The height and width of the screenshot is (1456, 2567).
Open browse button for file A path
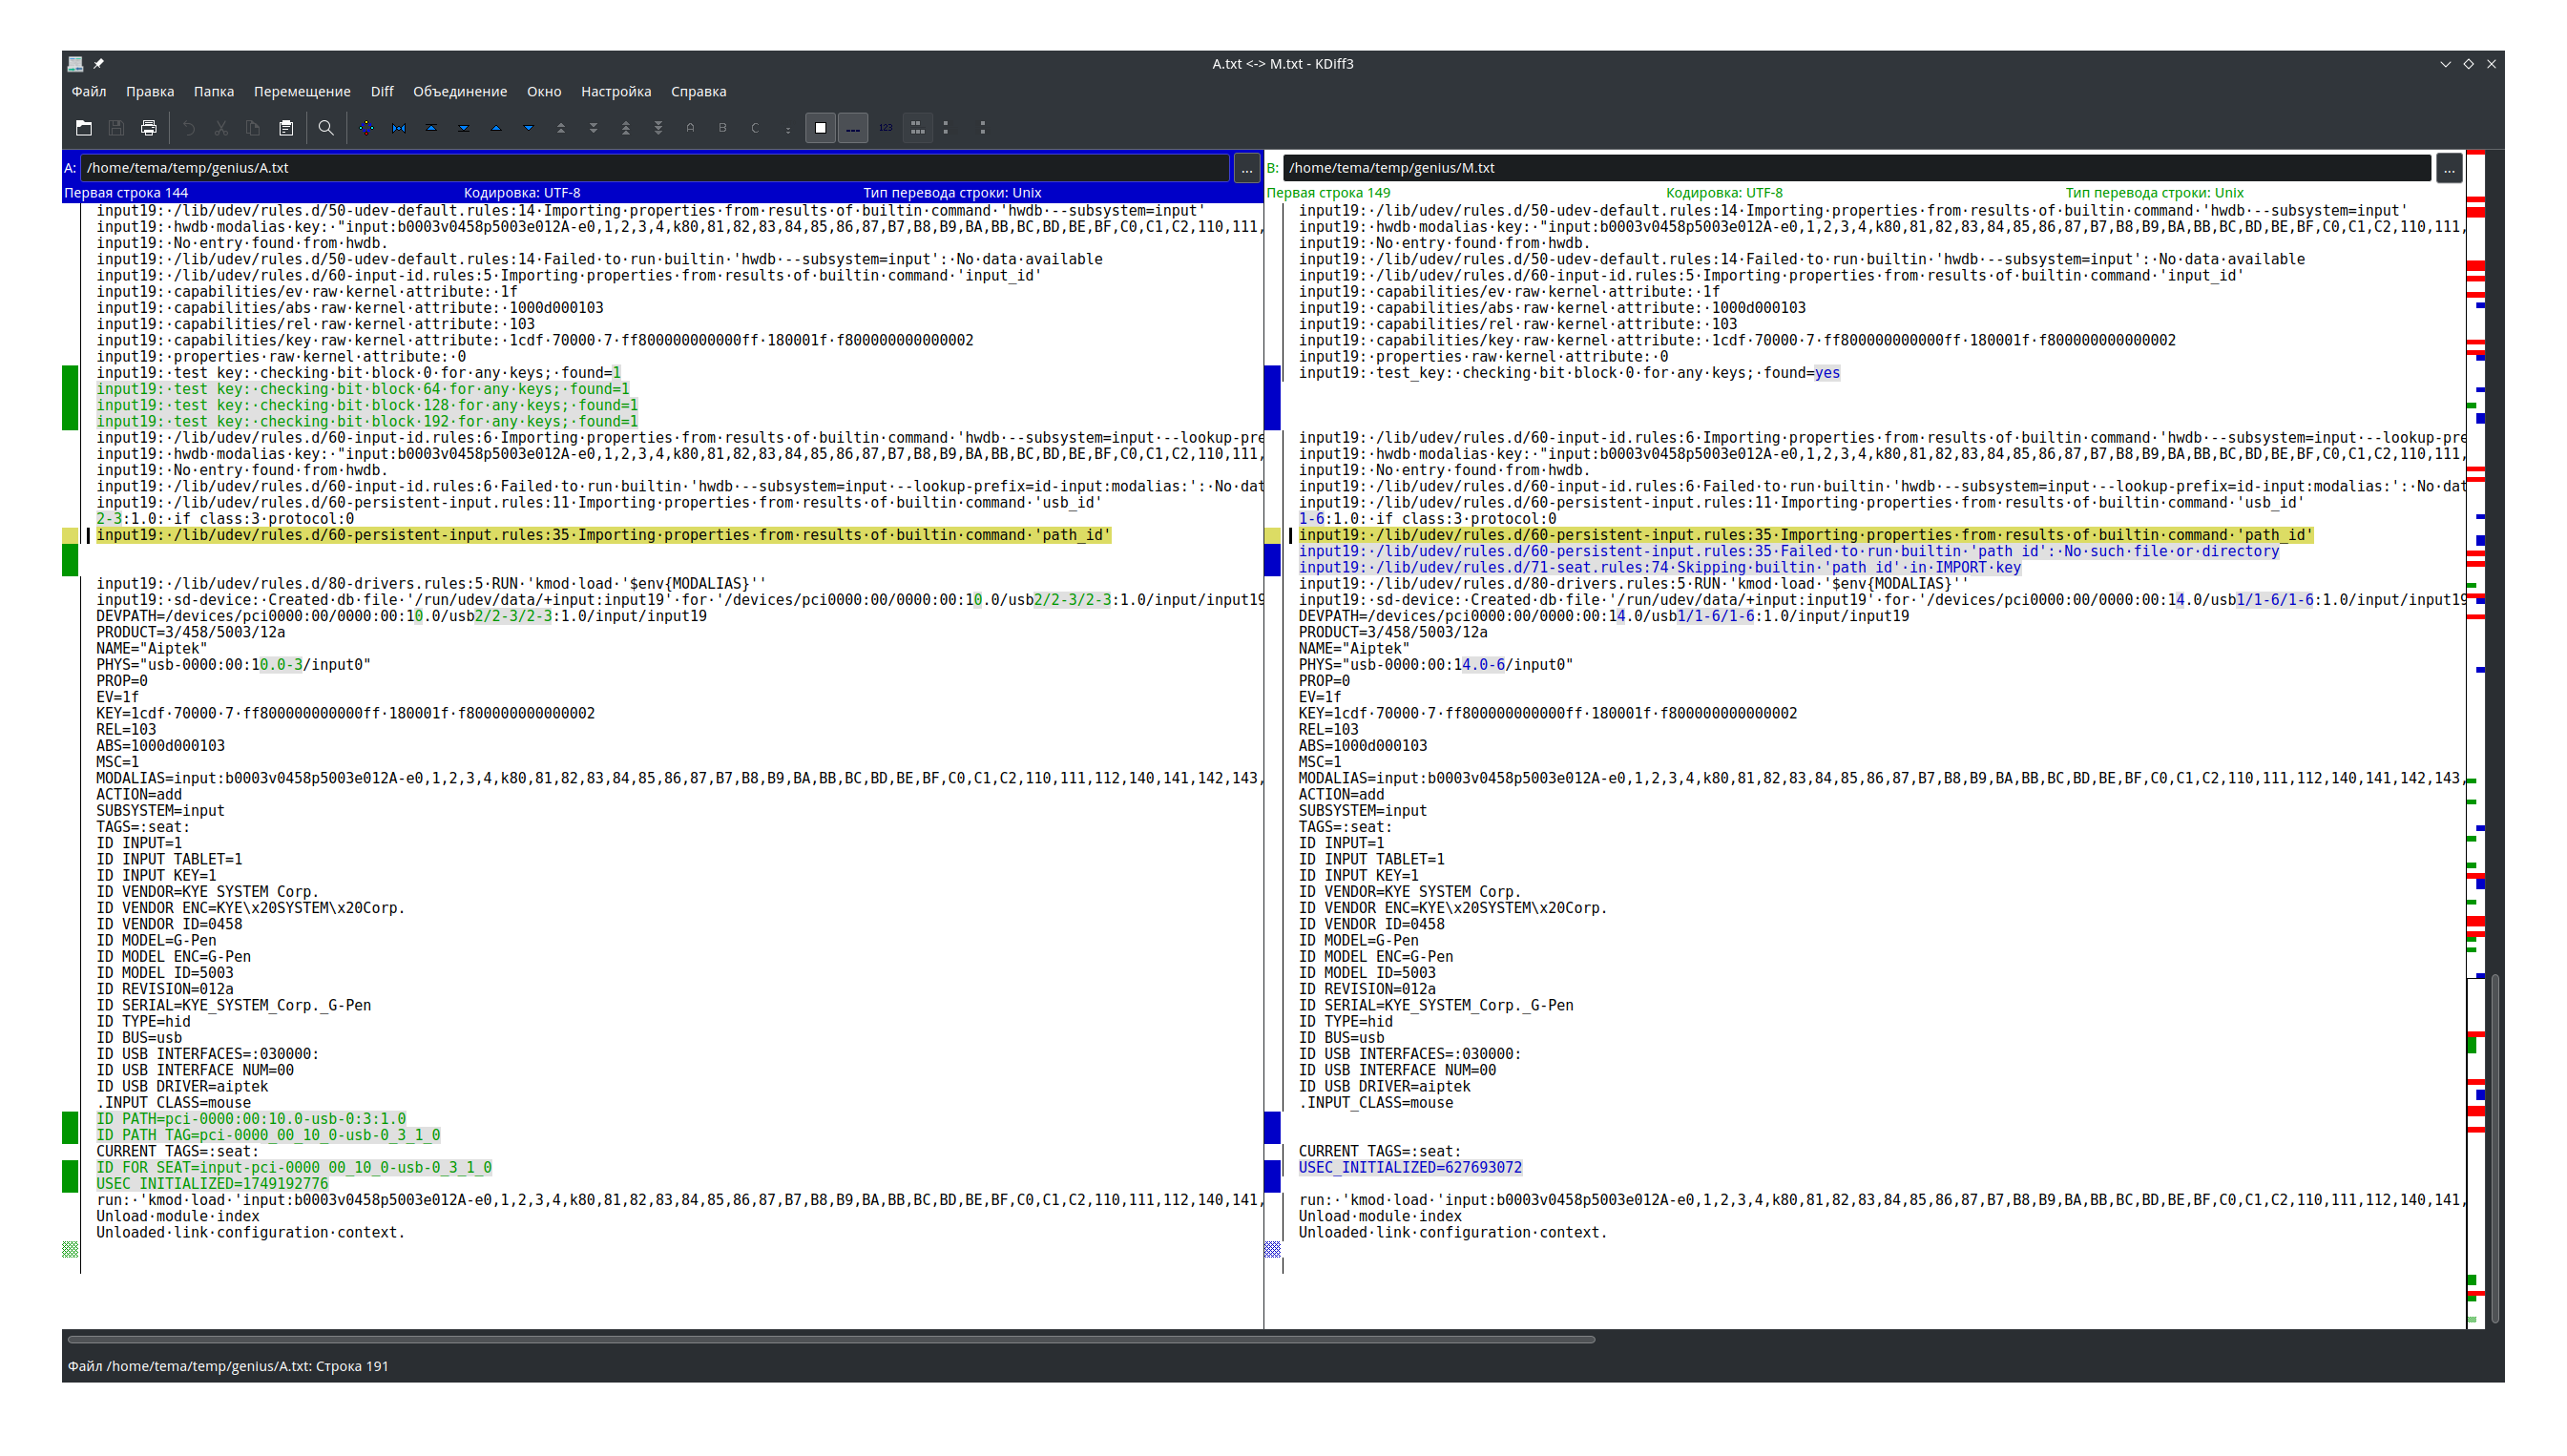(x=1246, y=169)
